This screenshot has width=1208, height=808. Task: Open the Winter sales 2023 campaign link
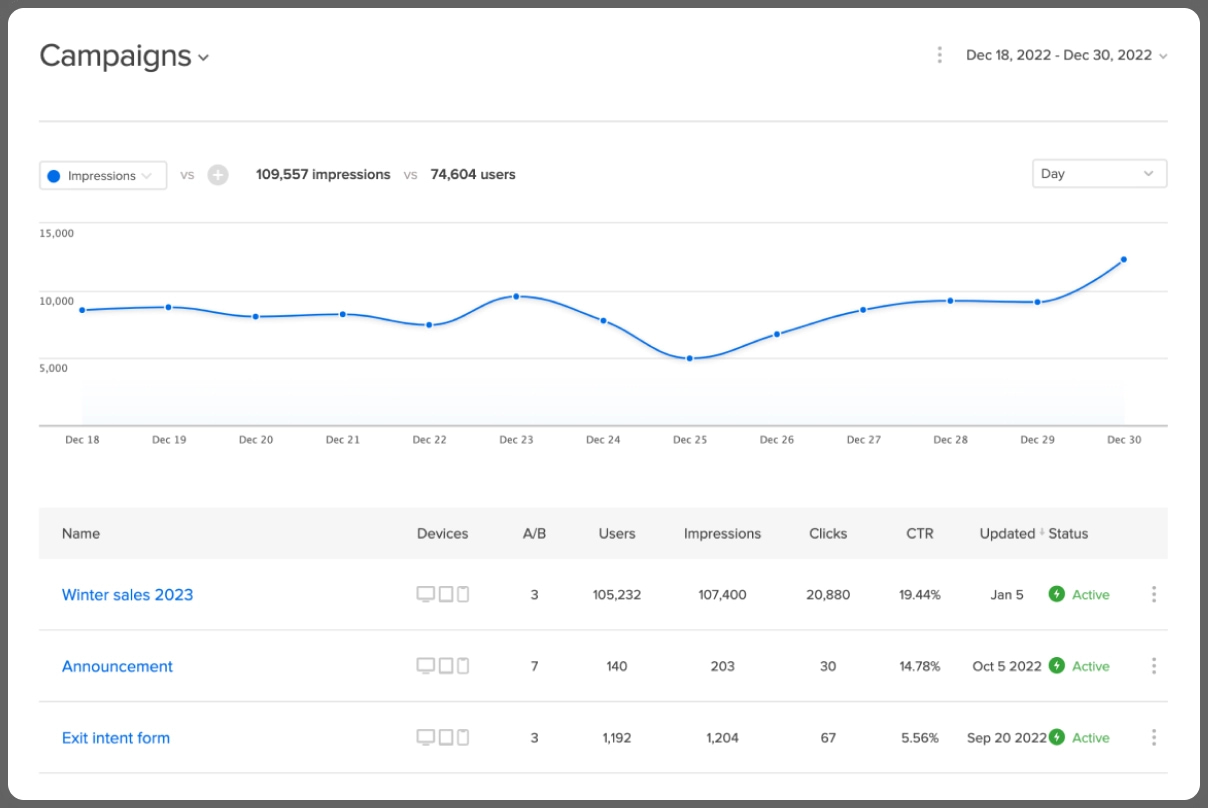pos(127,595)
